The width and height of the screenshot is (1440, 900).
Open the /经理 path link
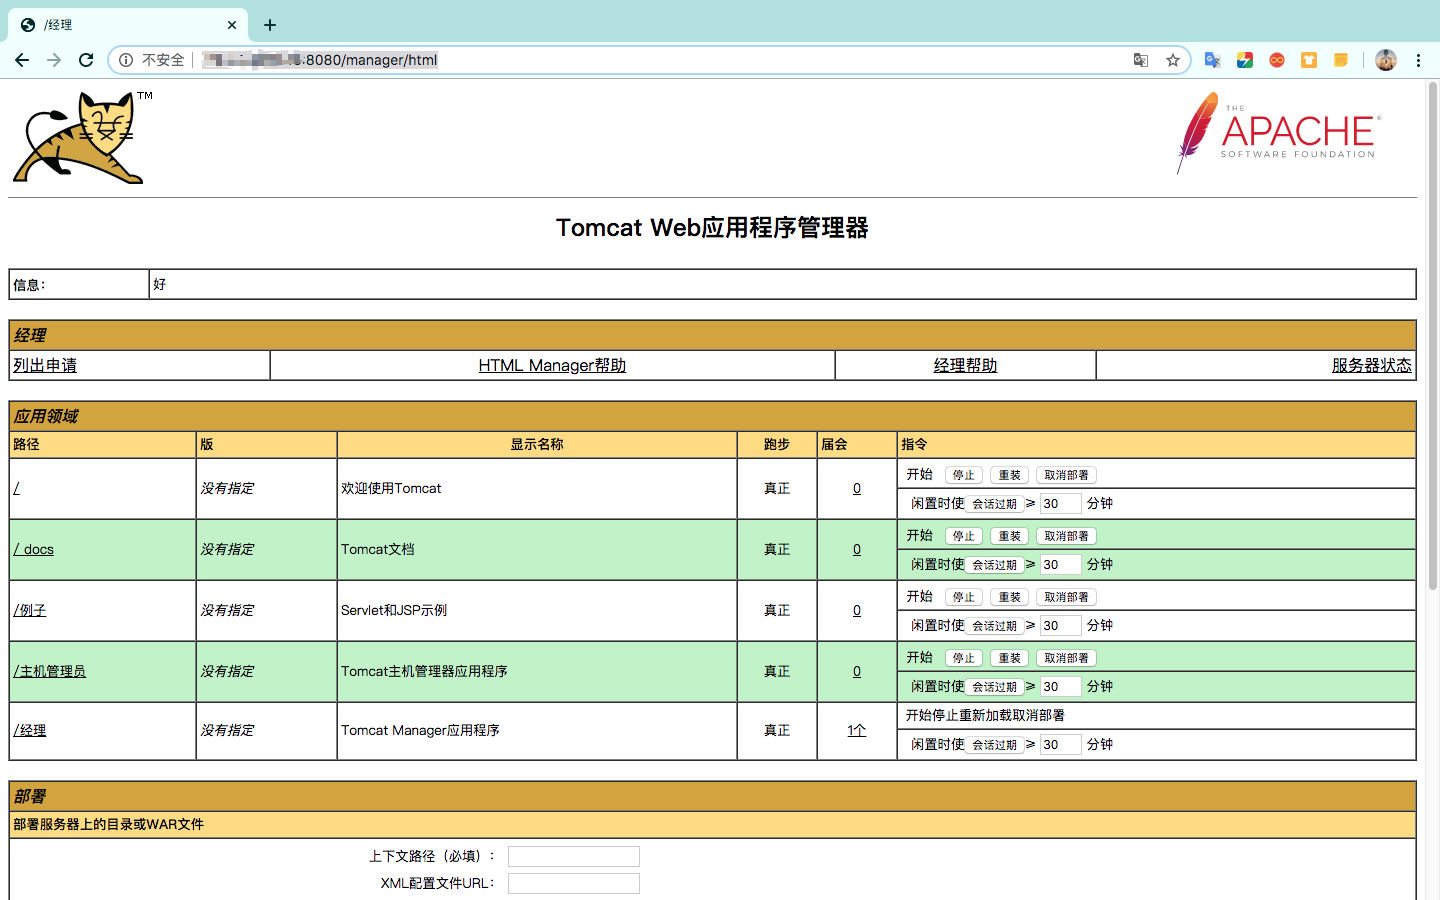[x=30, y=730]
